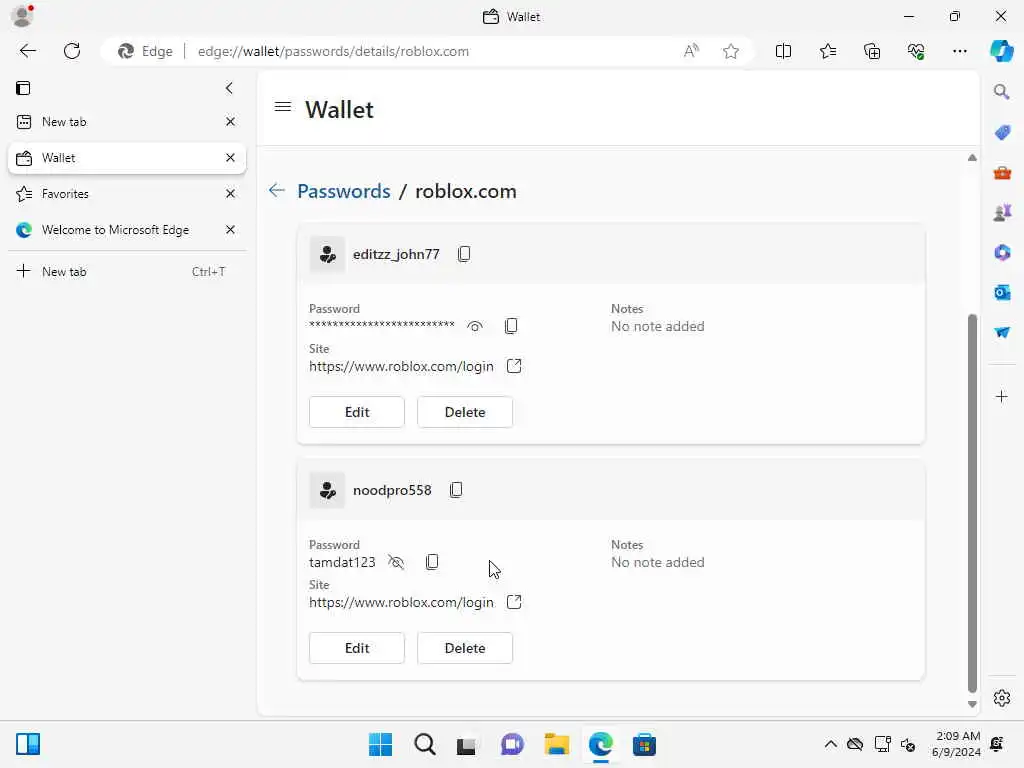
Task: Select the Wallet tab
Action: (127, 158)
